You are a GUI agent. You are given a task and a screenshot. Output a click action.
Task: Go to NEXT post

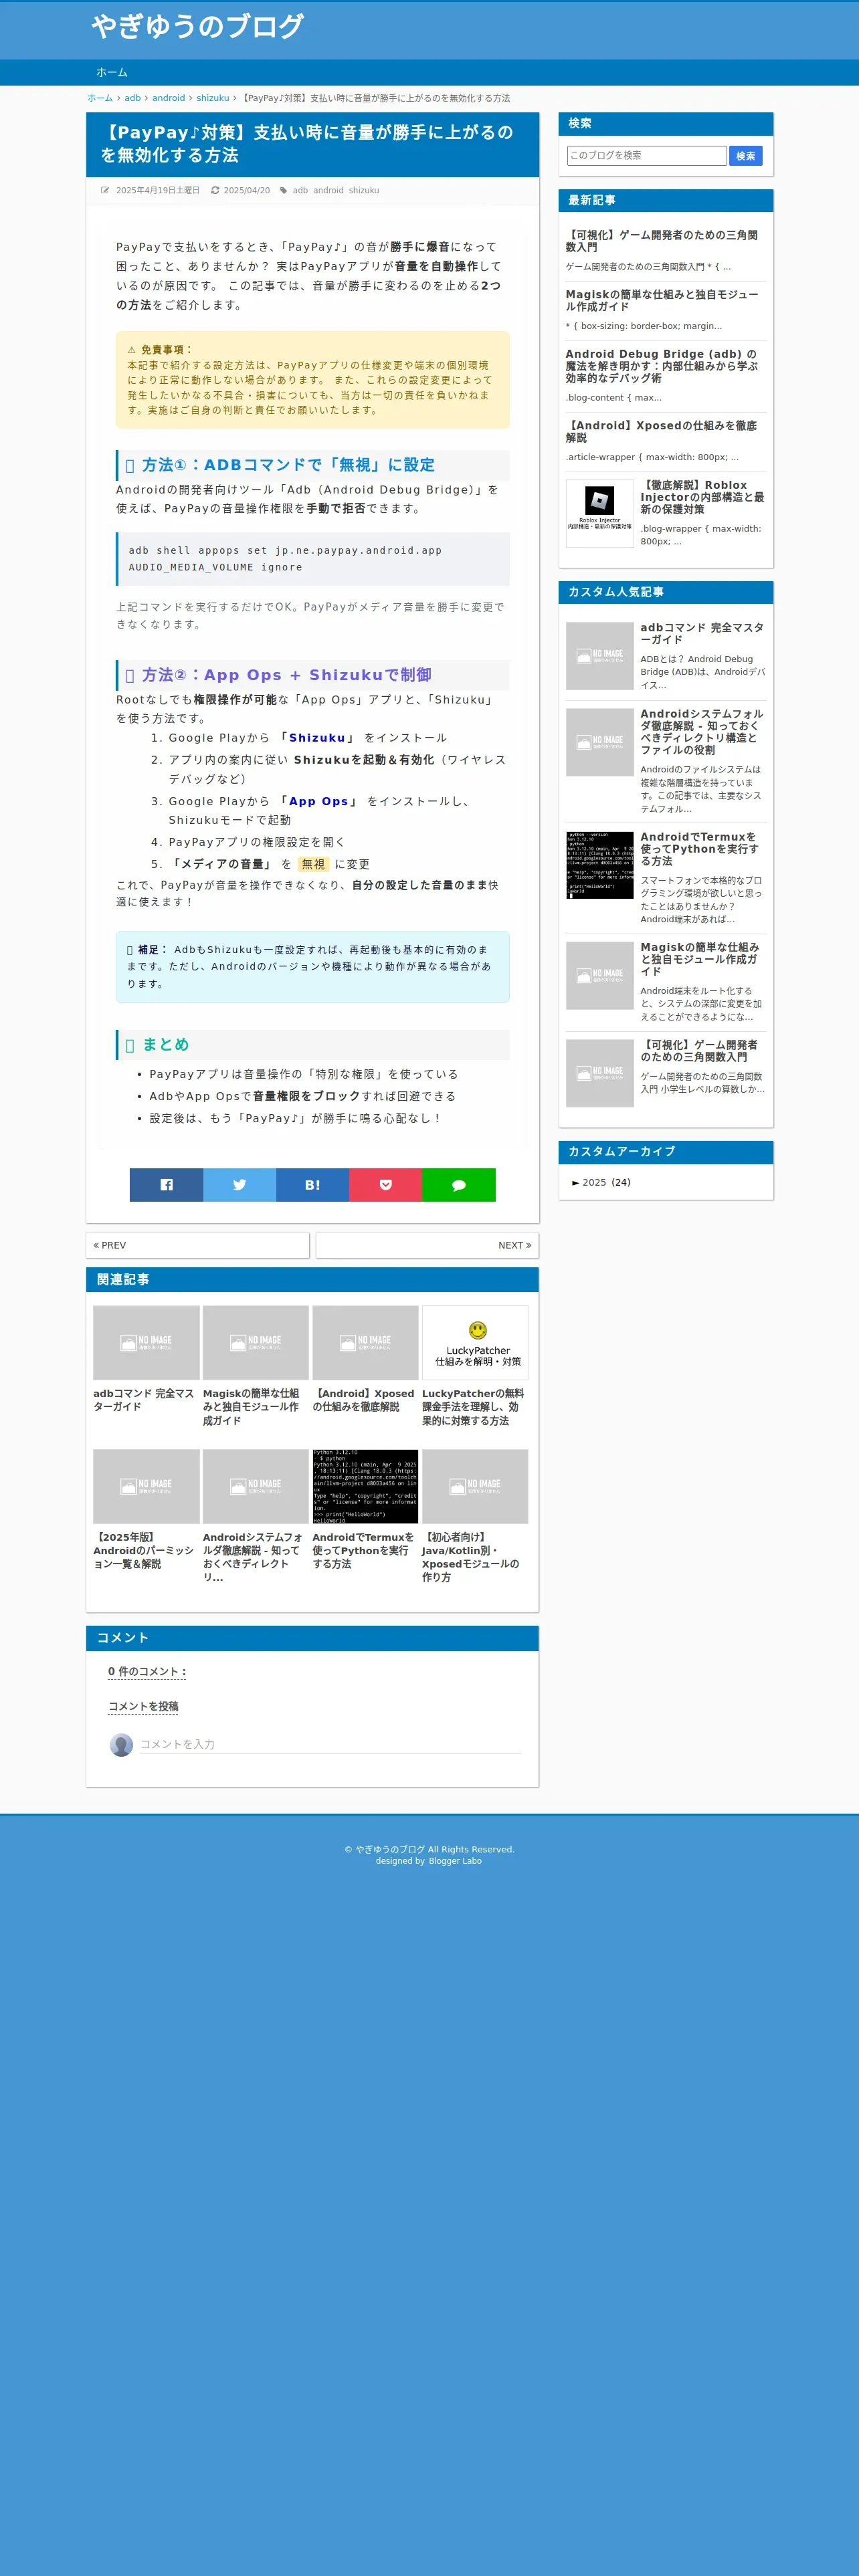point(427,1245)
